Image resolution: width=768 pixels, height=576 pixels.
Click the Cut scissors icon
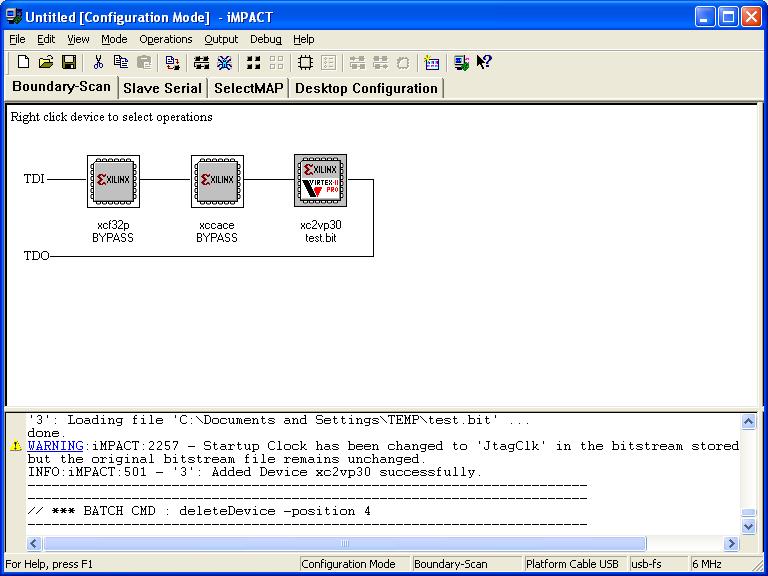[99, 63]
